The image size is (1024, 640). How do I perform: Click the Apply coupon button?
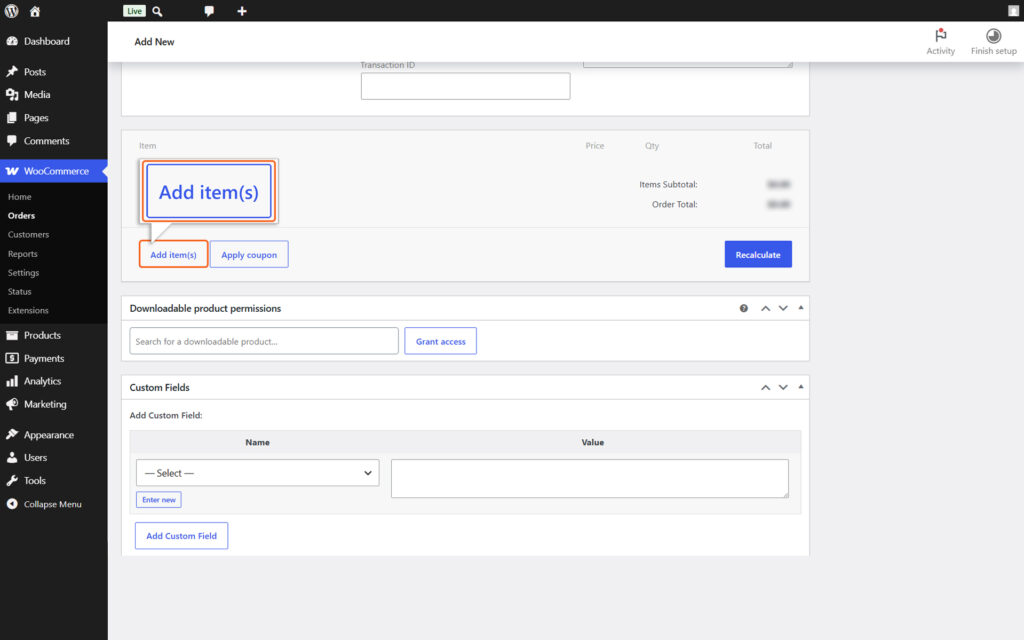tap(249, 254)
